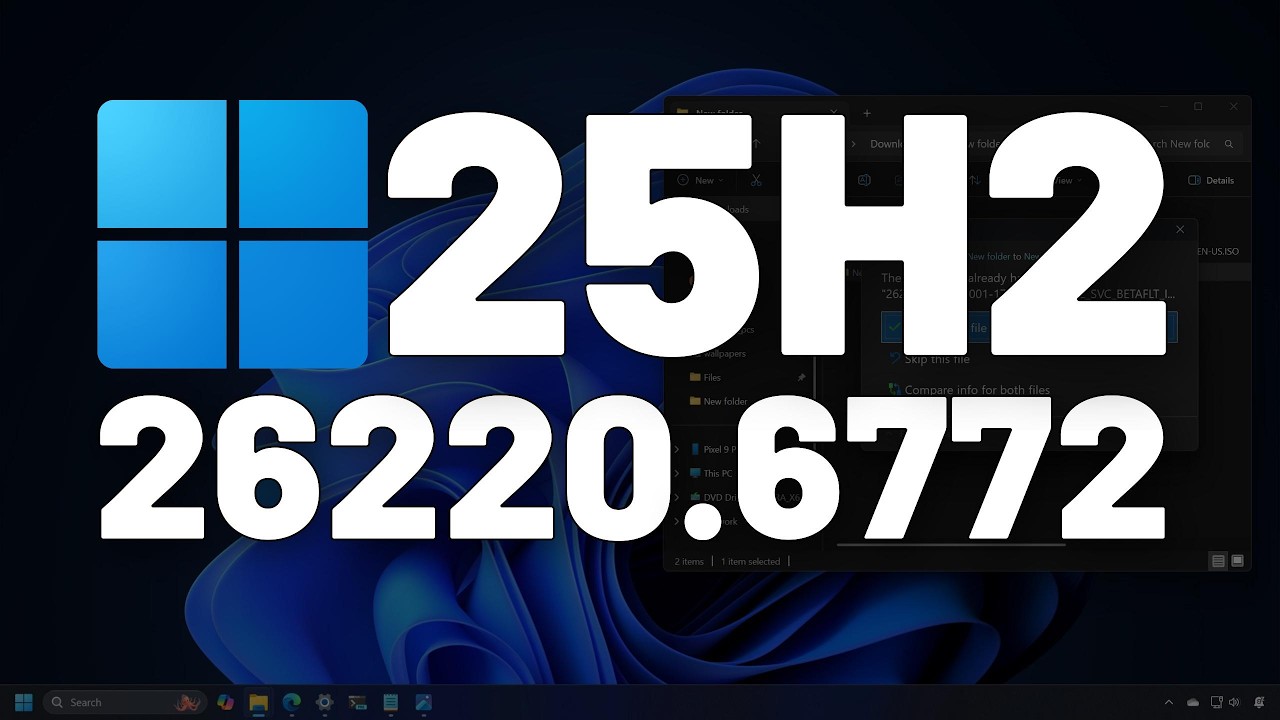Open the notification bell in tray
Screen dimensions: 1280x720
(x=1259, y=702)
